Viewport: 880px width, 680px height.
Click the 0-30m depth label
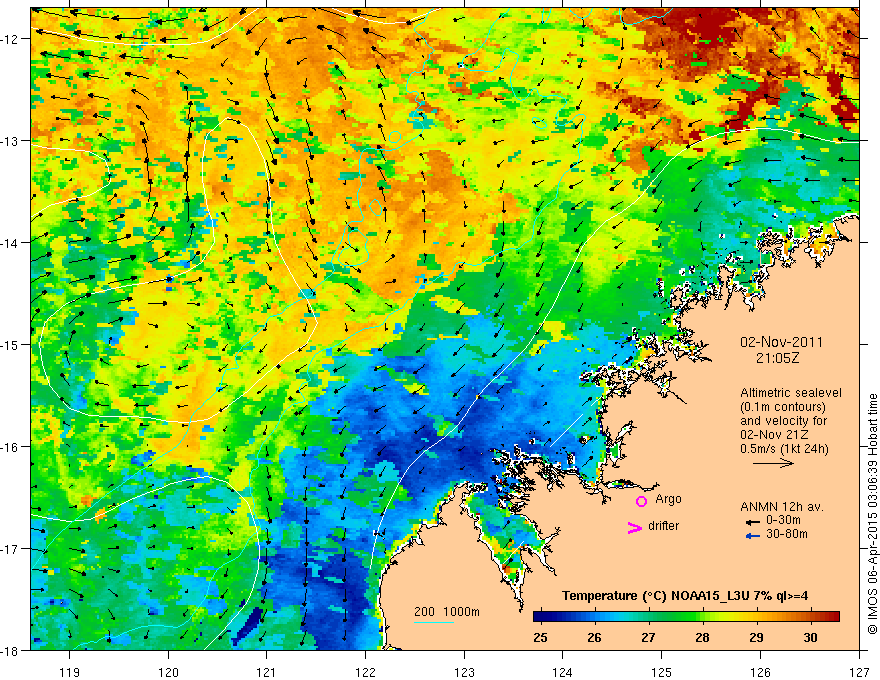(783, 521)
